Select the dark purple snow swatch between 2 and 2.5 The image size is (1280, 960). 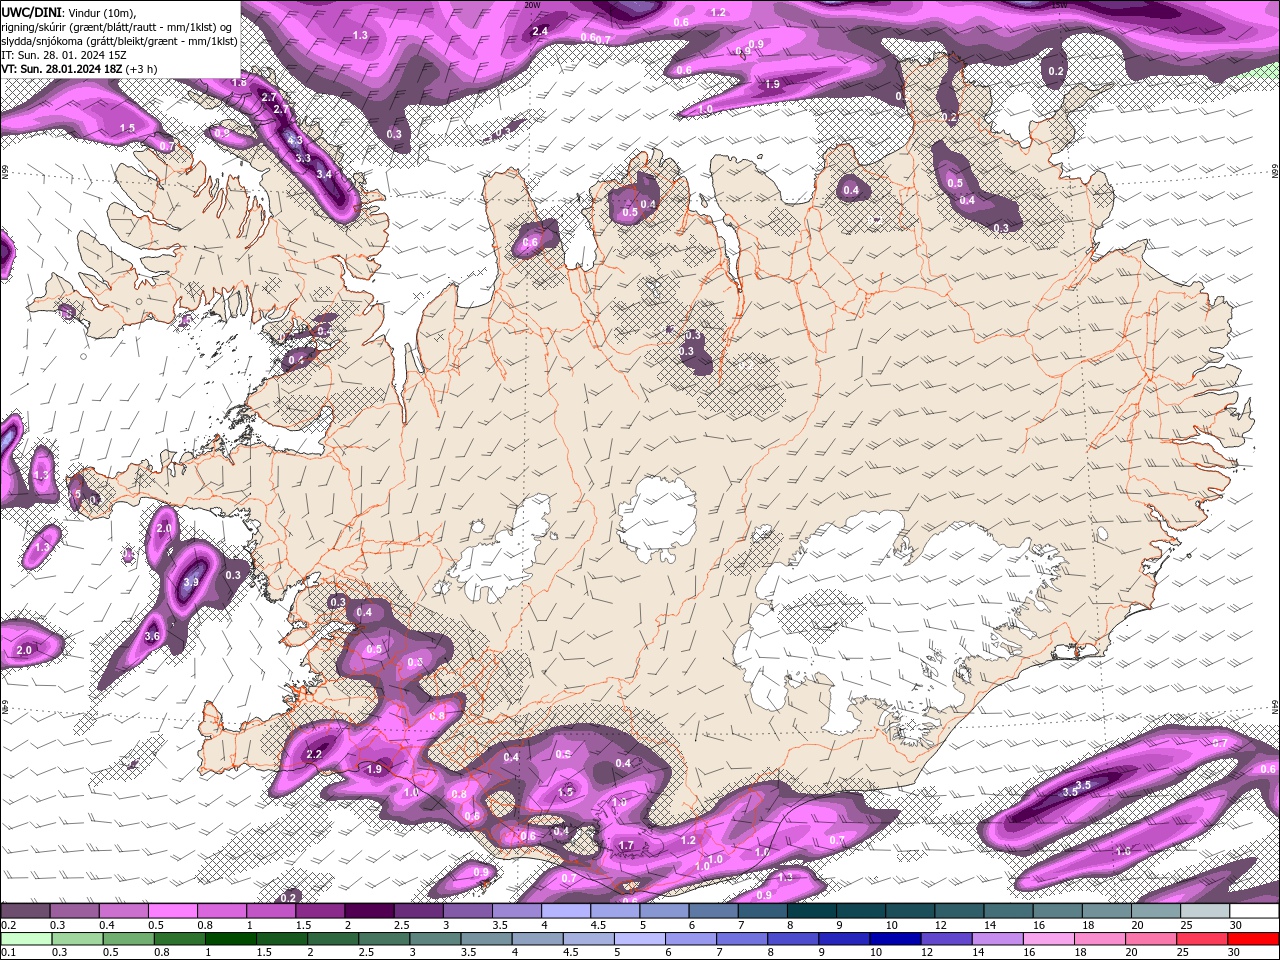[369, 910]
